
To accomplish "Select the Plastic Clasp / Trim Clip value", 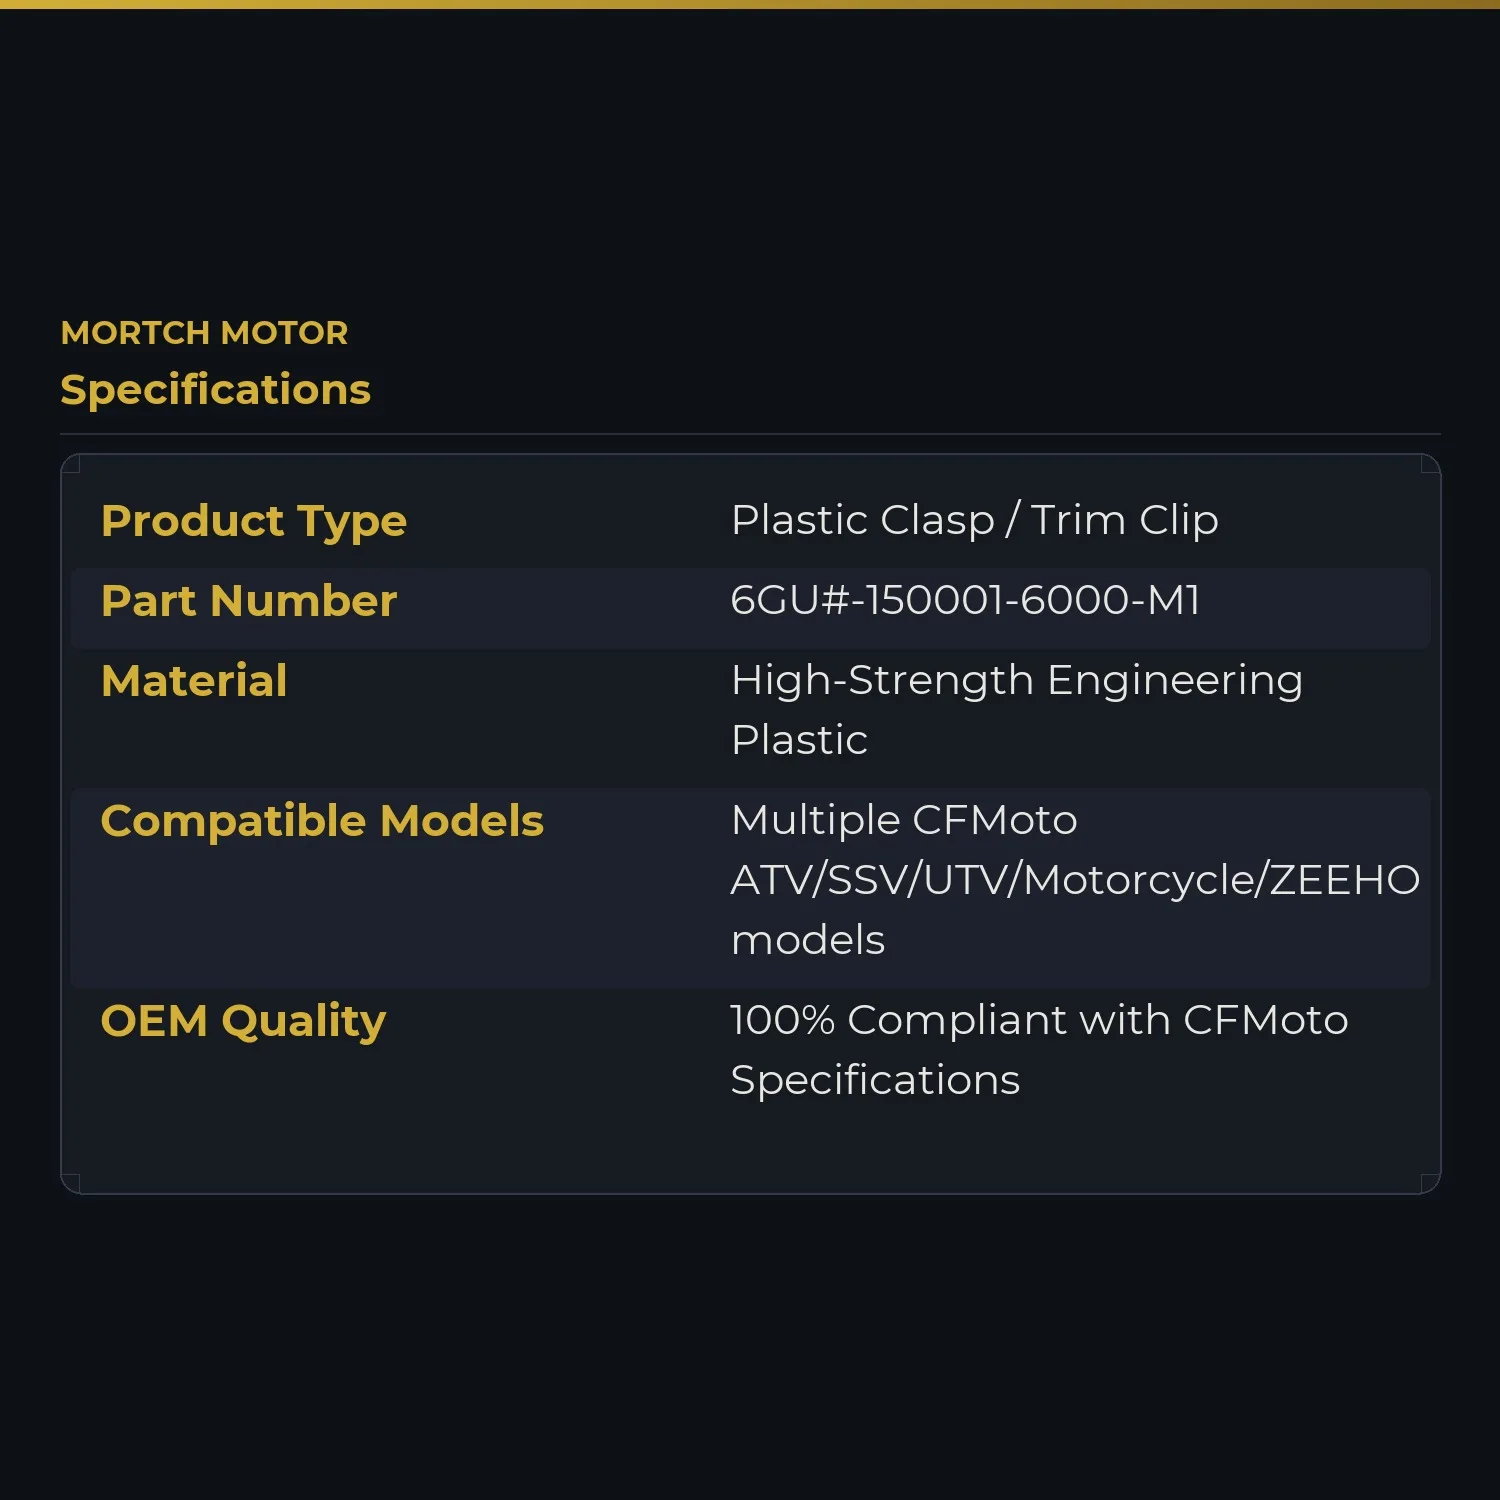I will click(x=974, y=520).
